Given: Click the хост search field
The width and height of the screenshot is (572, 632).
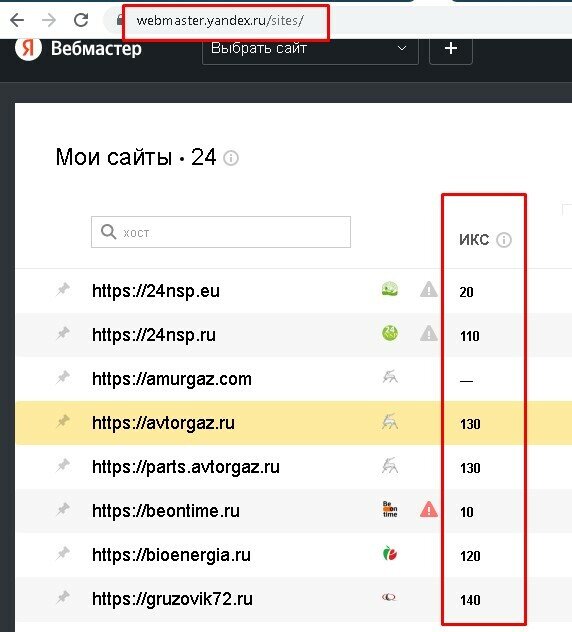Looking at the screenshot, I should (x=221, y=232).
